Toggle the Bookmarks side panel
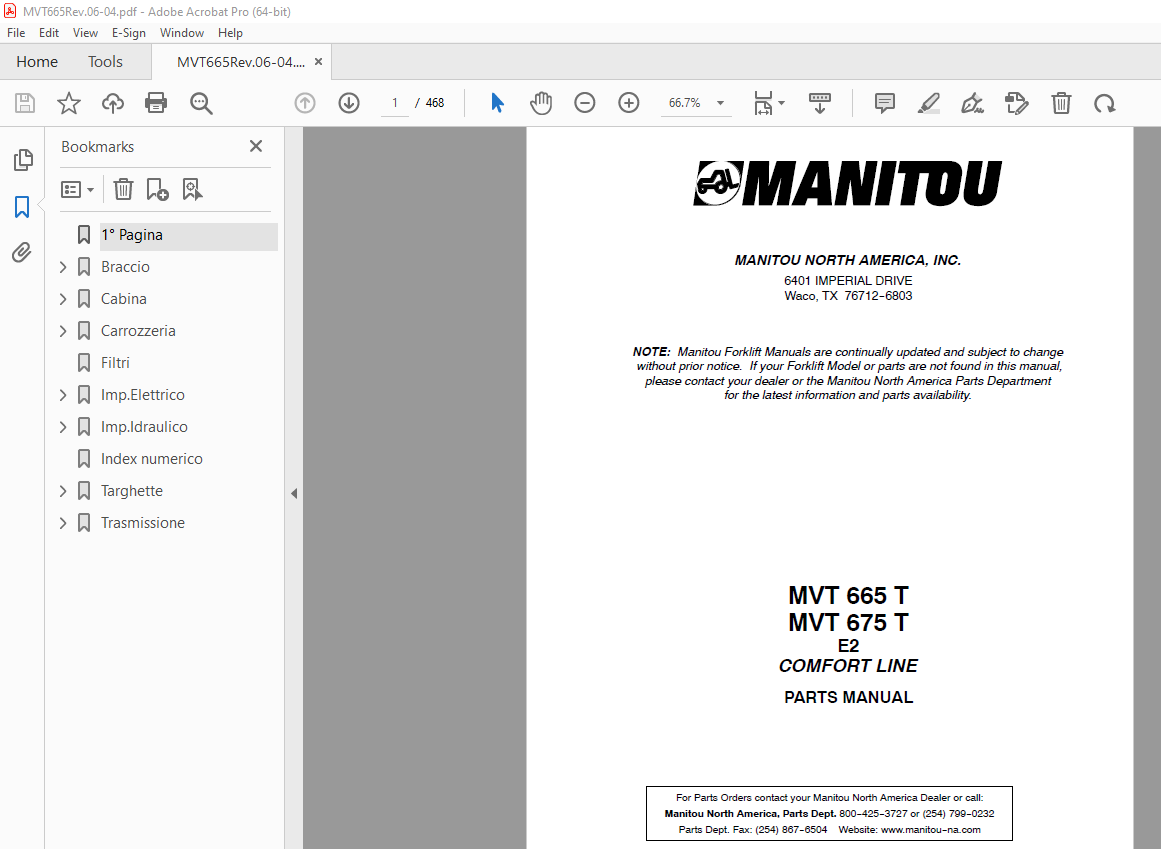 pos(22,207)
